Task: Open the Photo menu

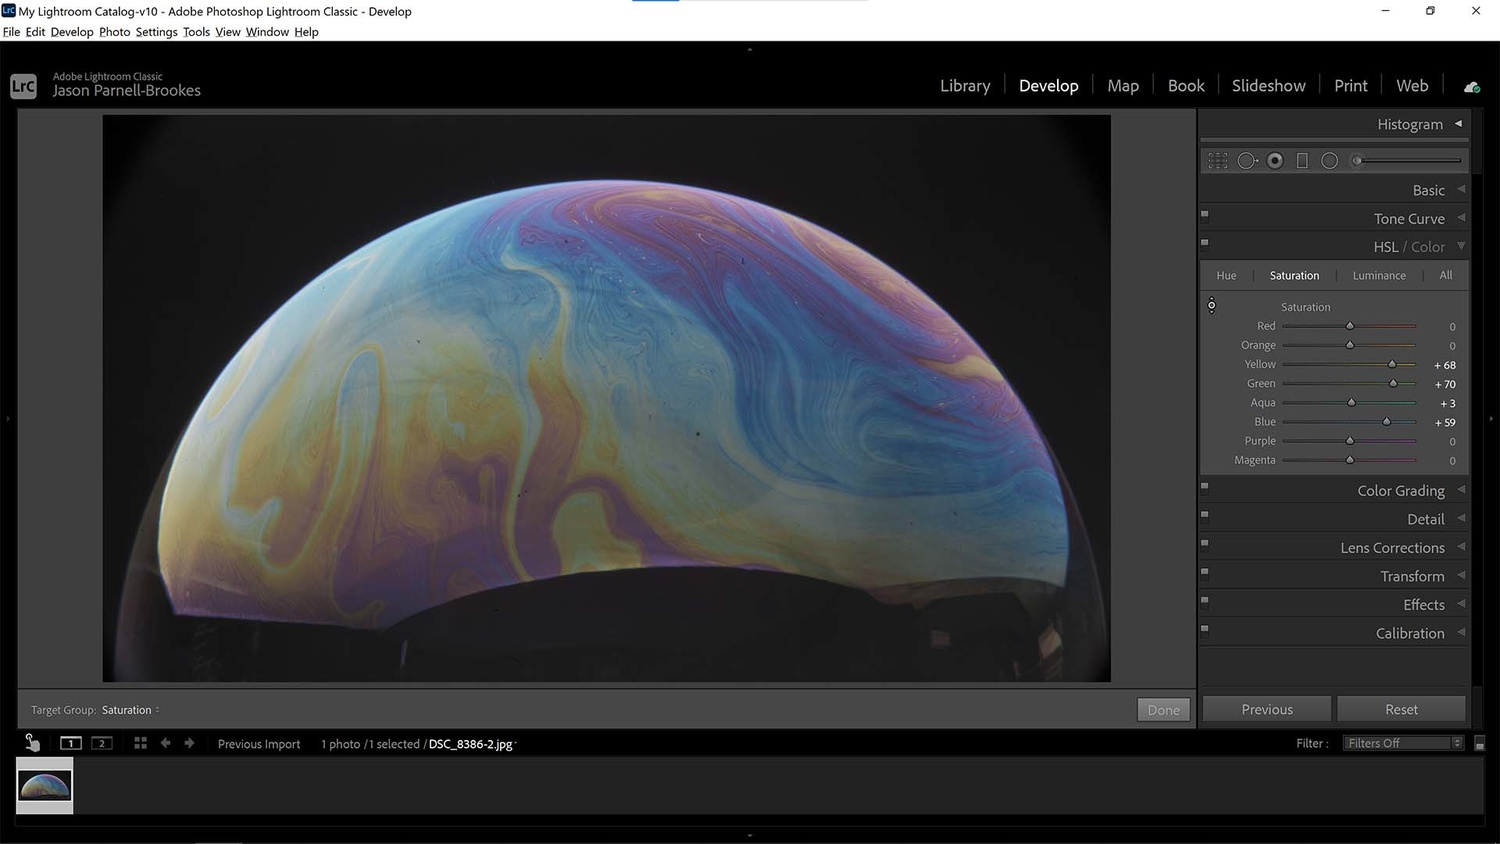Action: pos(114,32)
